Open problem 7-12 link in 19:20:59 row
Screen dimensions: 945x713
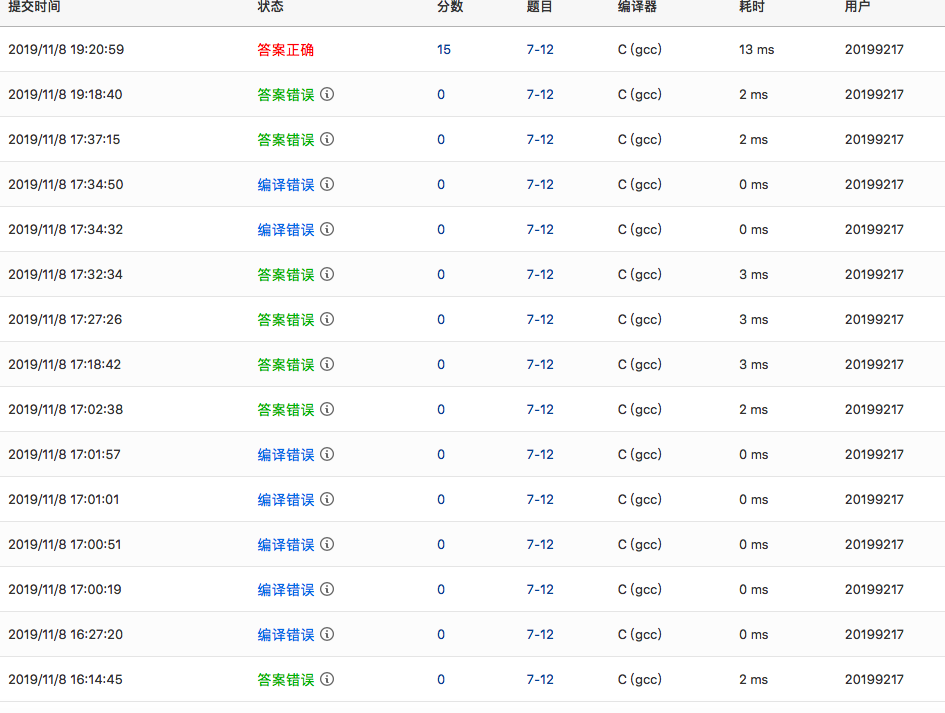[540, 49]
